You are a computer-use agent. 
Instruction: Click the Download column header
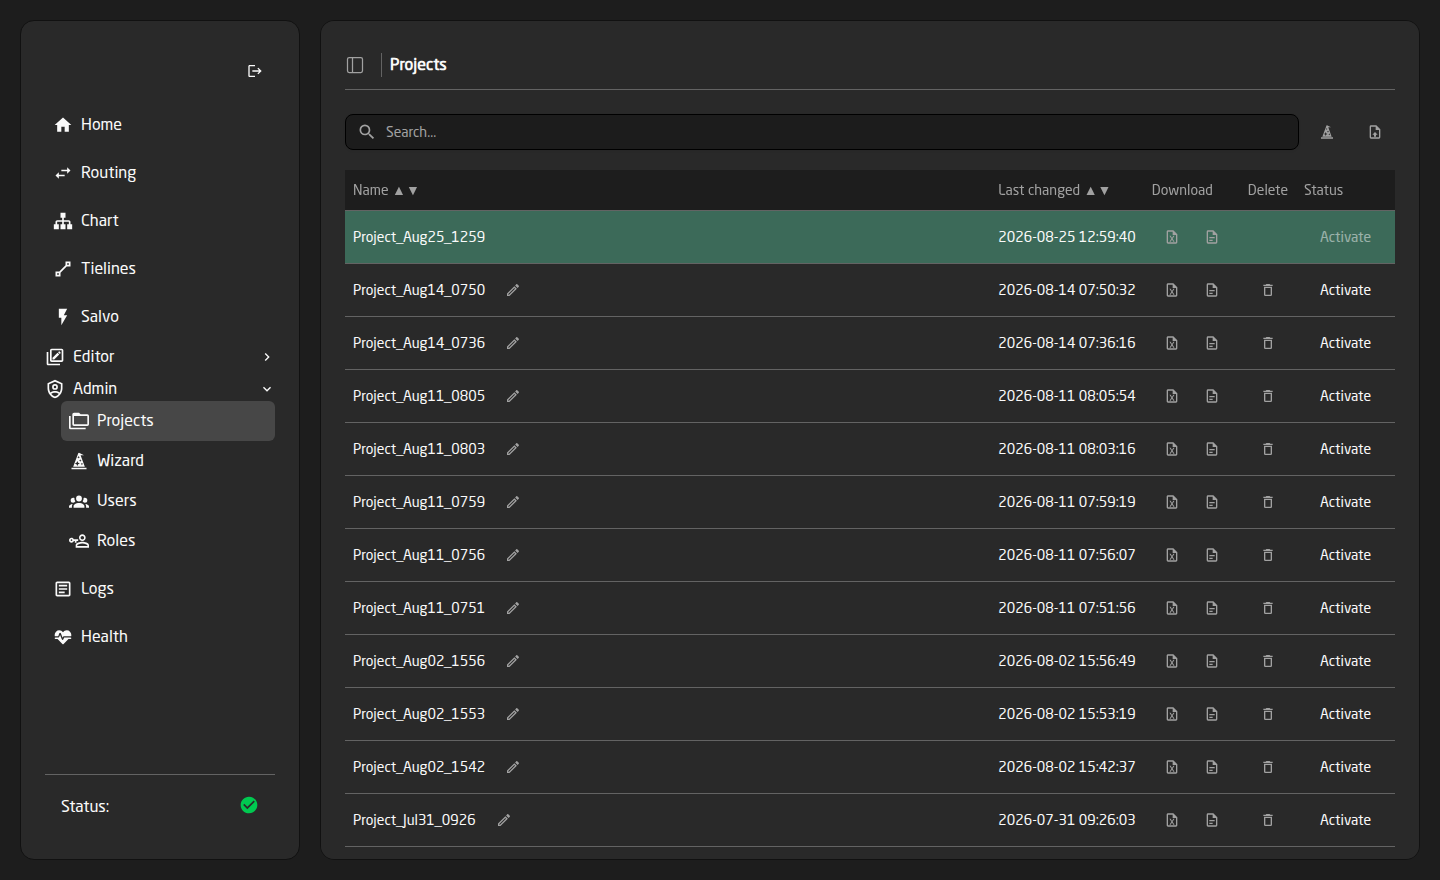[1182, 190]
